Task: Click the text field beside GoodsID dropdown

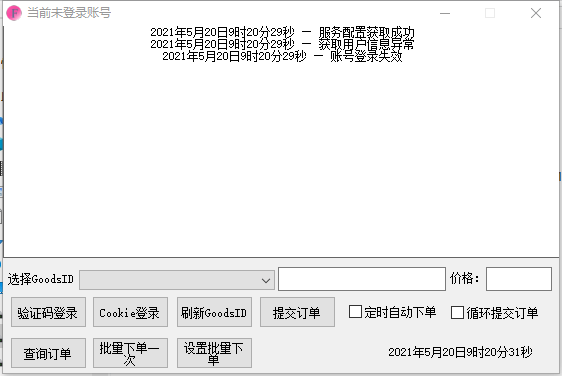Action: coord(362,279)
